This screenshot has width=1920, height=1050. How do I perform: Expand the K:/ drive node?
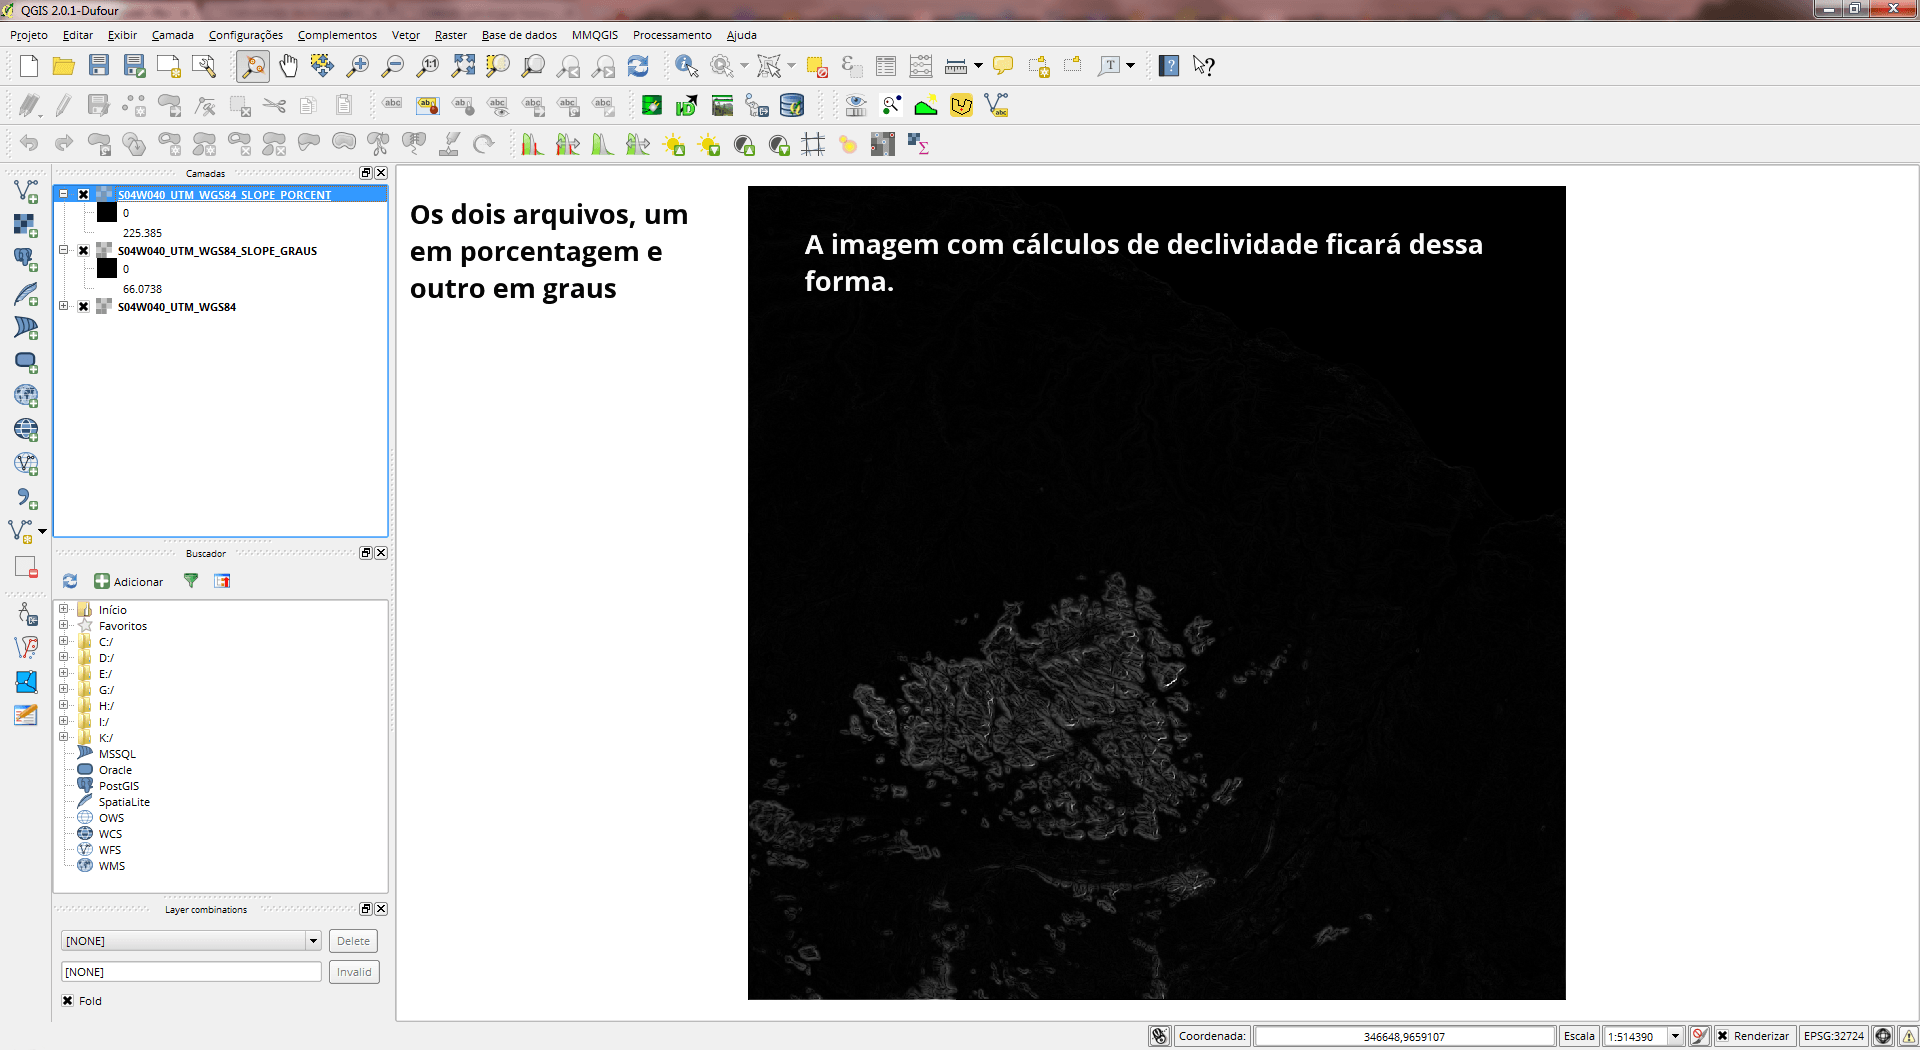(64, 737)
